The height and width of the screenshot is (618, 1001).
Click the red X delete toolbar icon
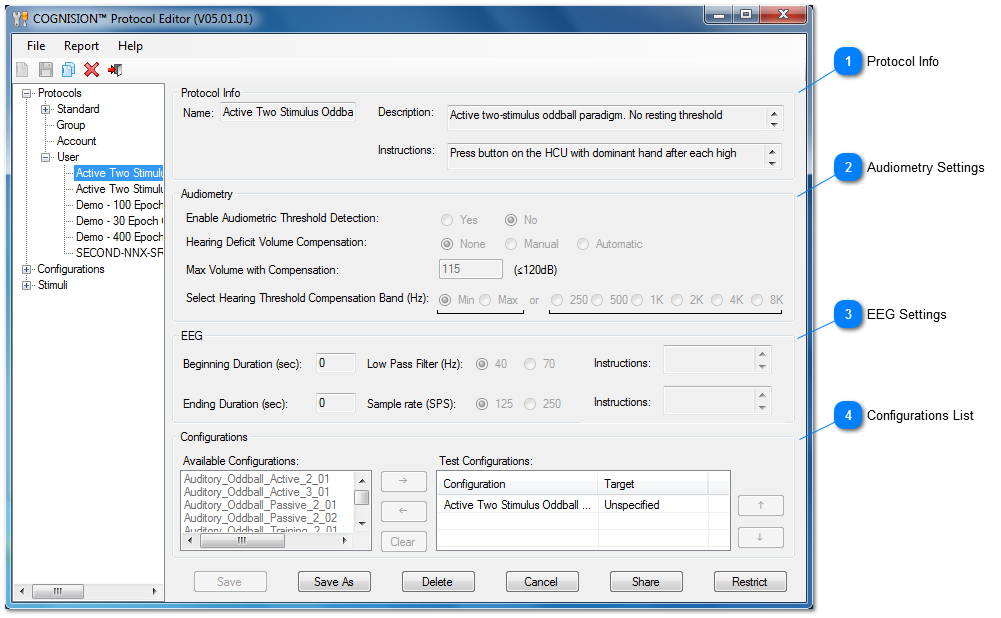coord(91,70)
